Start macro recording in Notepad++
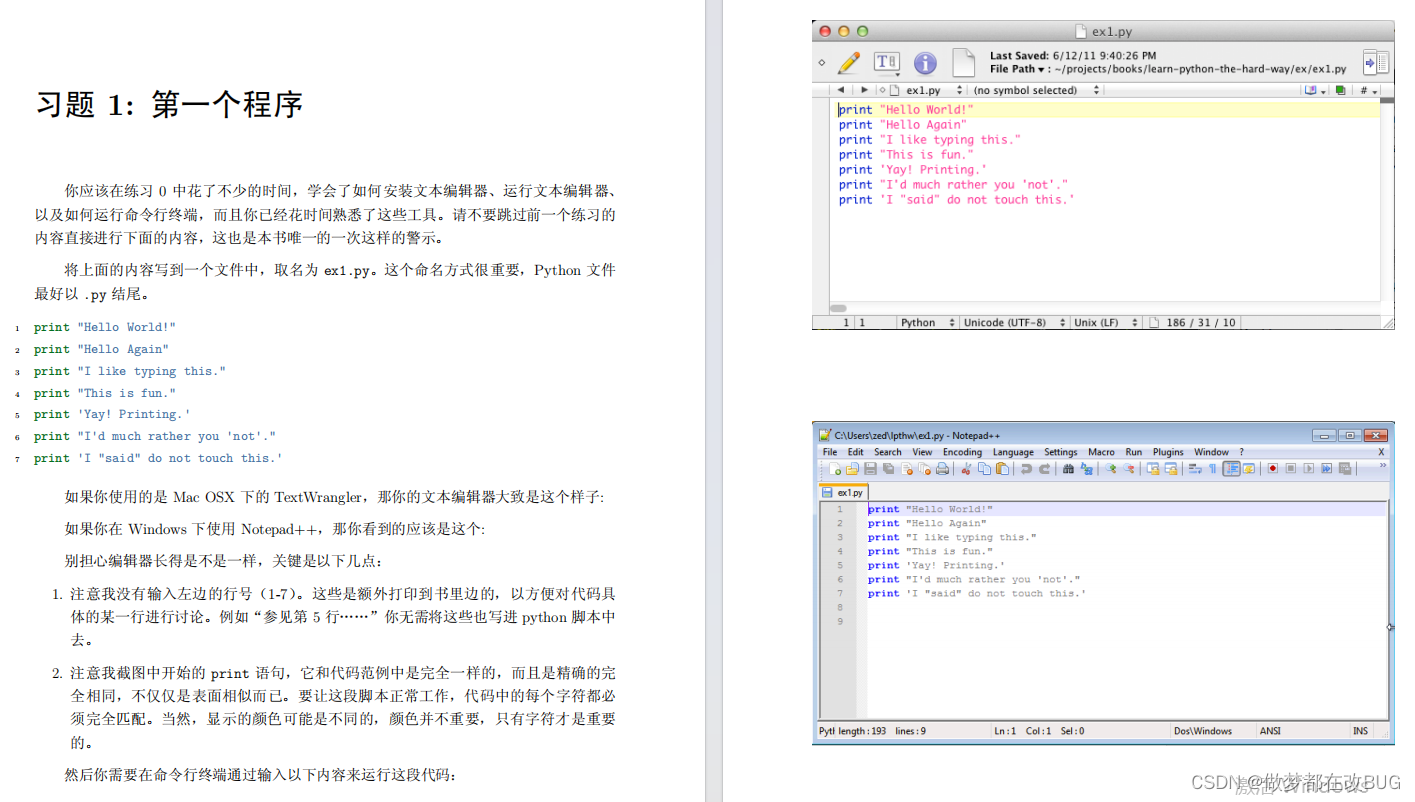The height and width of the screenshot is (802, 1415). [x=1273, y=469]
